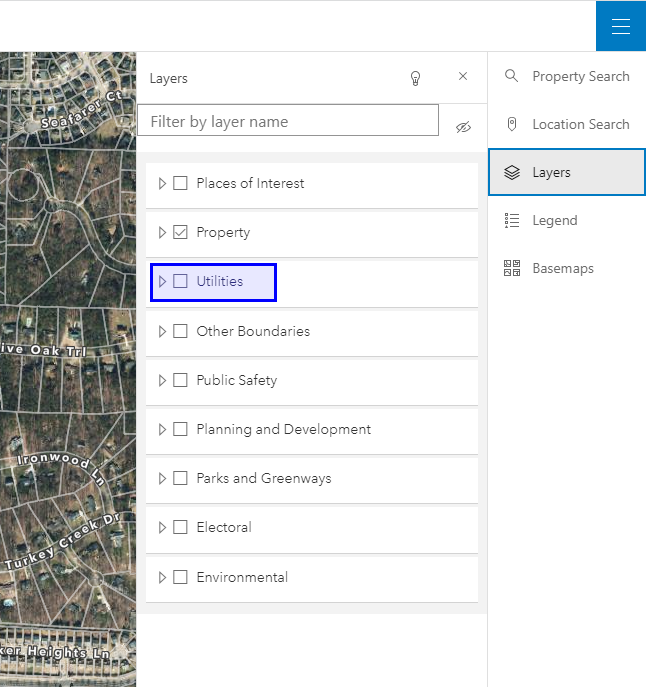
Task: Click the Ironwood Ln map label
Action: [x=62, y=468]
